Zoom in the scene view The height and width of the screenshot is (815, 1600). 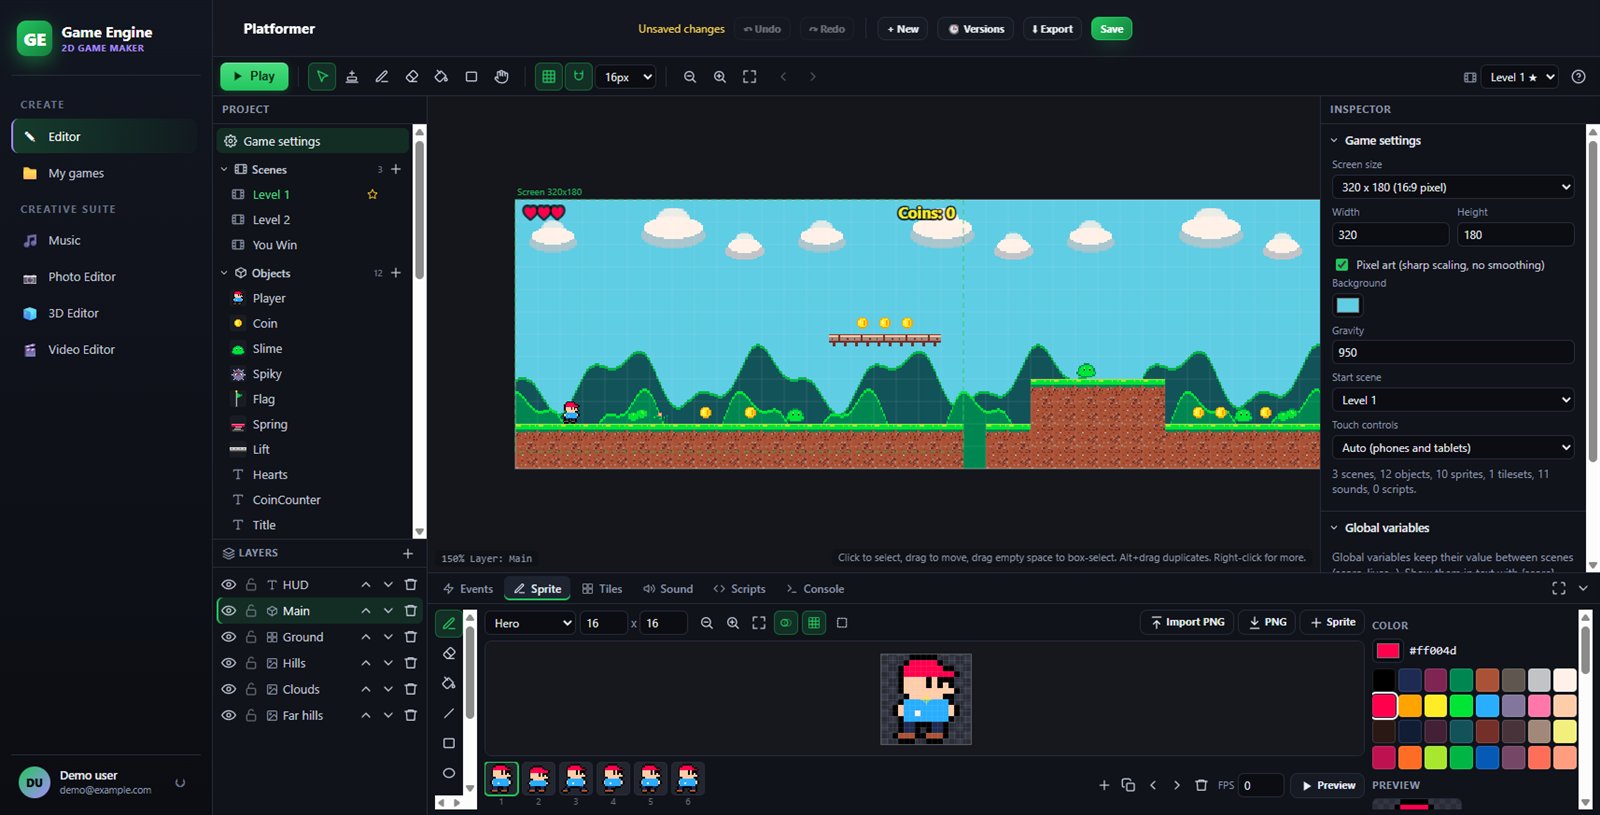point(720,77)
